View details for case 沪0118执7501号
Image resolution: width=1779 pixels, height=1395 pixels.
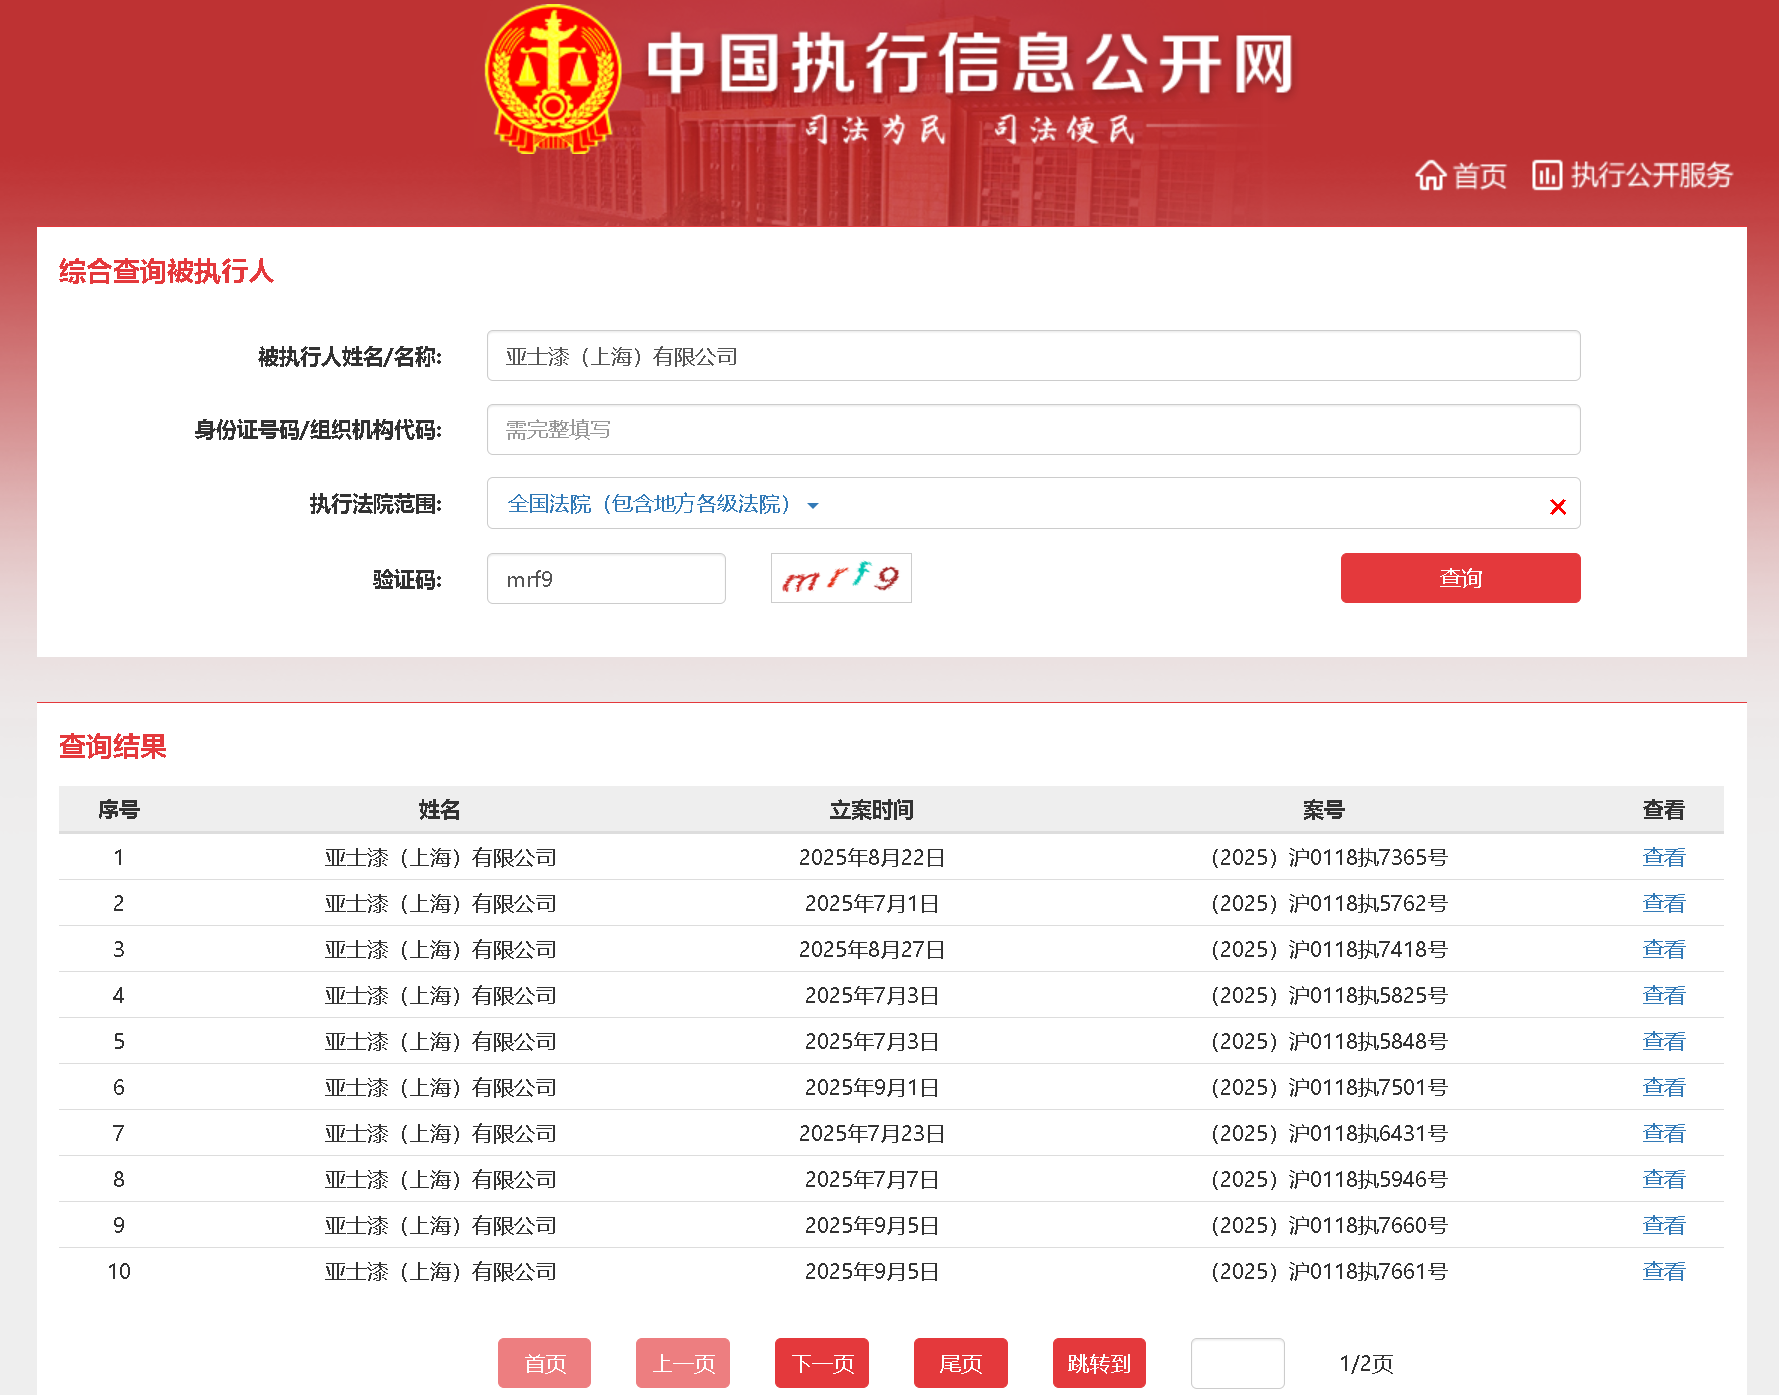point(1663,1087)
